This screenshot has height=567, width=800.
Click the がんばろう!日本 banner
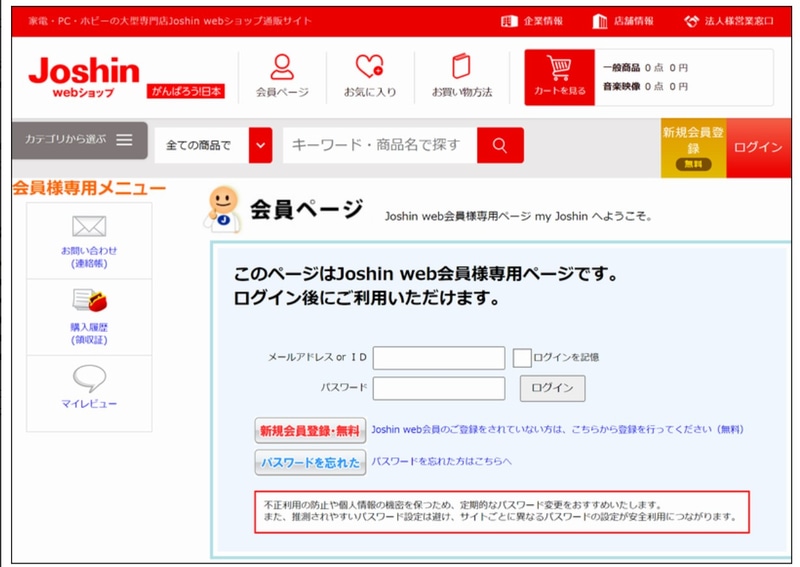[186, 91]
